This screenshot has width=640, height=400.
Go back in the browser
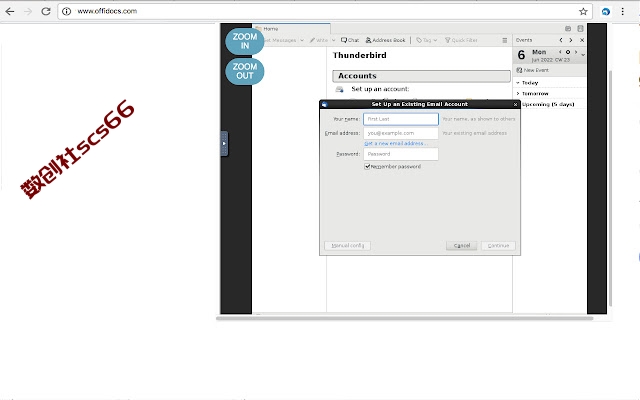coord(10,11)
